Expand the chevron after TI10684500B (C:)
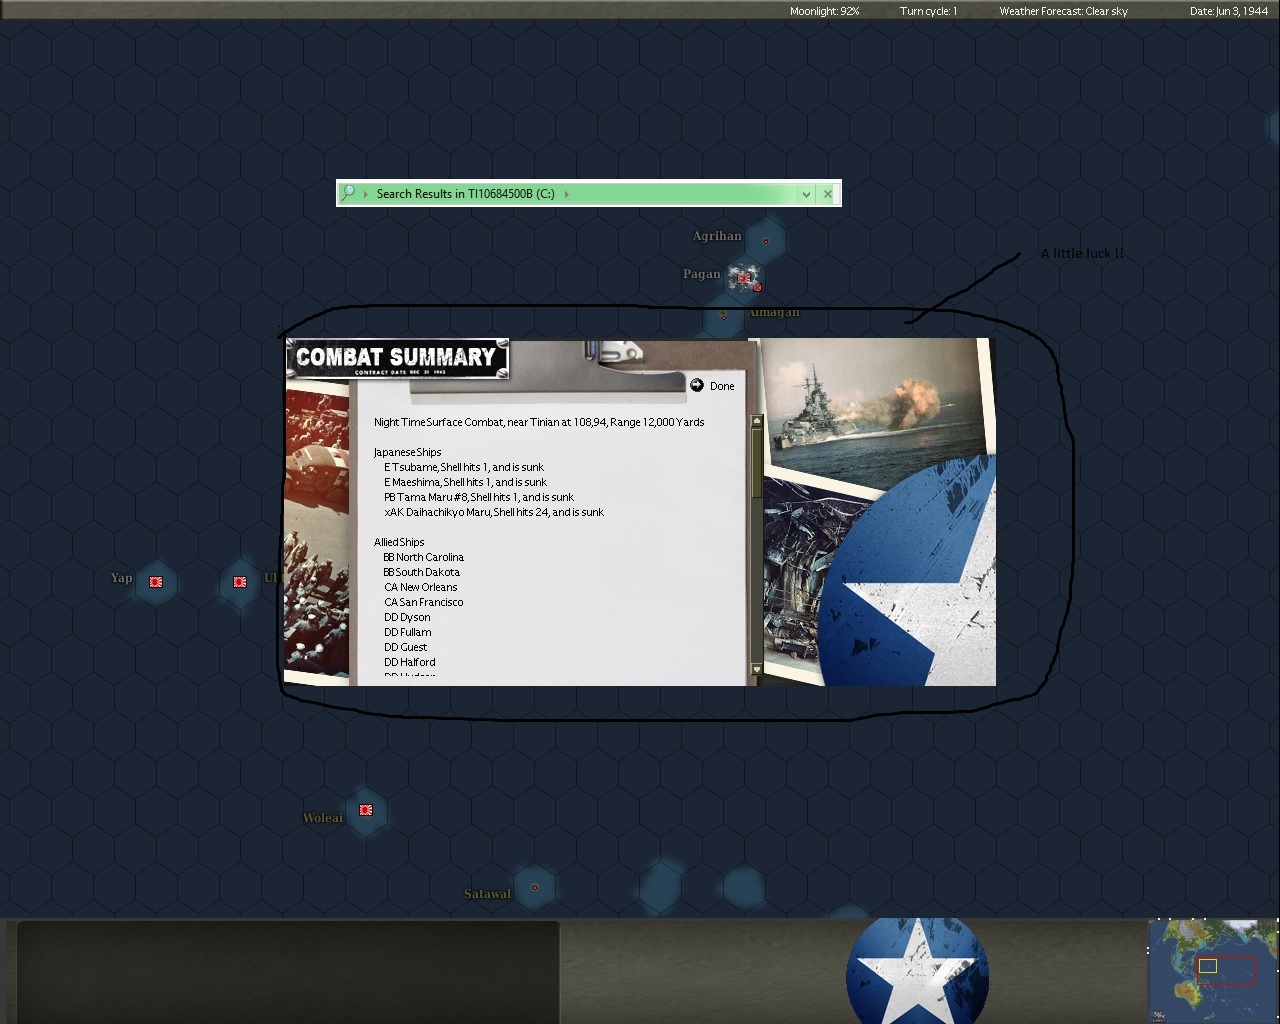 (566, 194)
